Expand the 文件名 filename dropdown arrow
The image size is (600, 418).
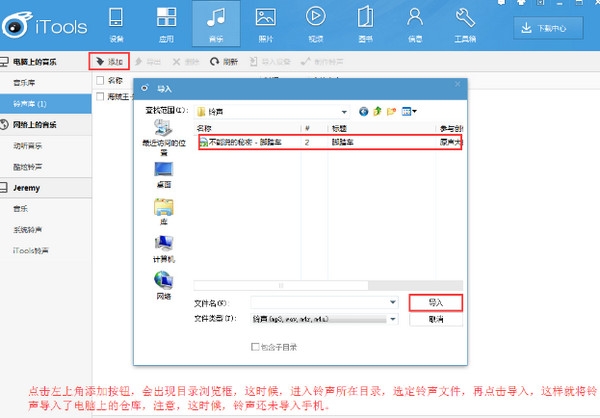tap(393, 302)
